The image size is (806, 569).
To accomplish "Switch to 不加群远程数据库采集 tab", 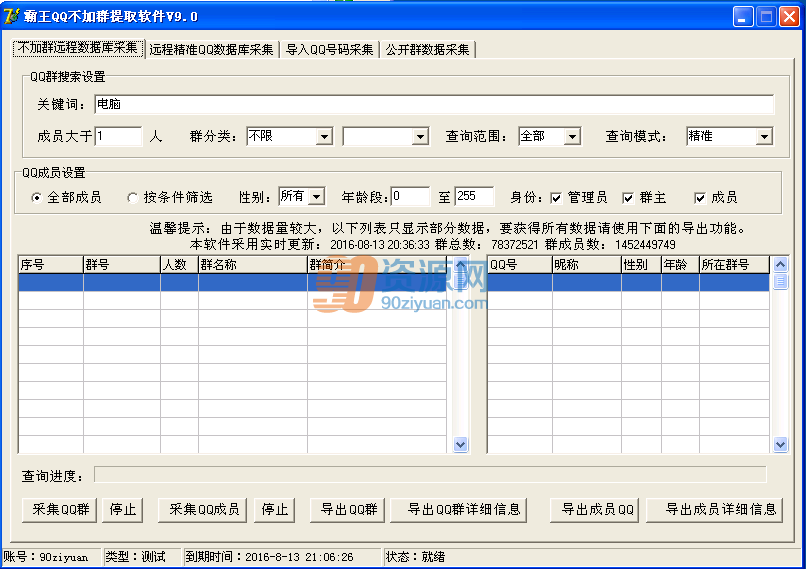I will 78,48.
